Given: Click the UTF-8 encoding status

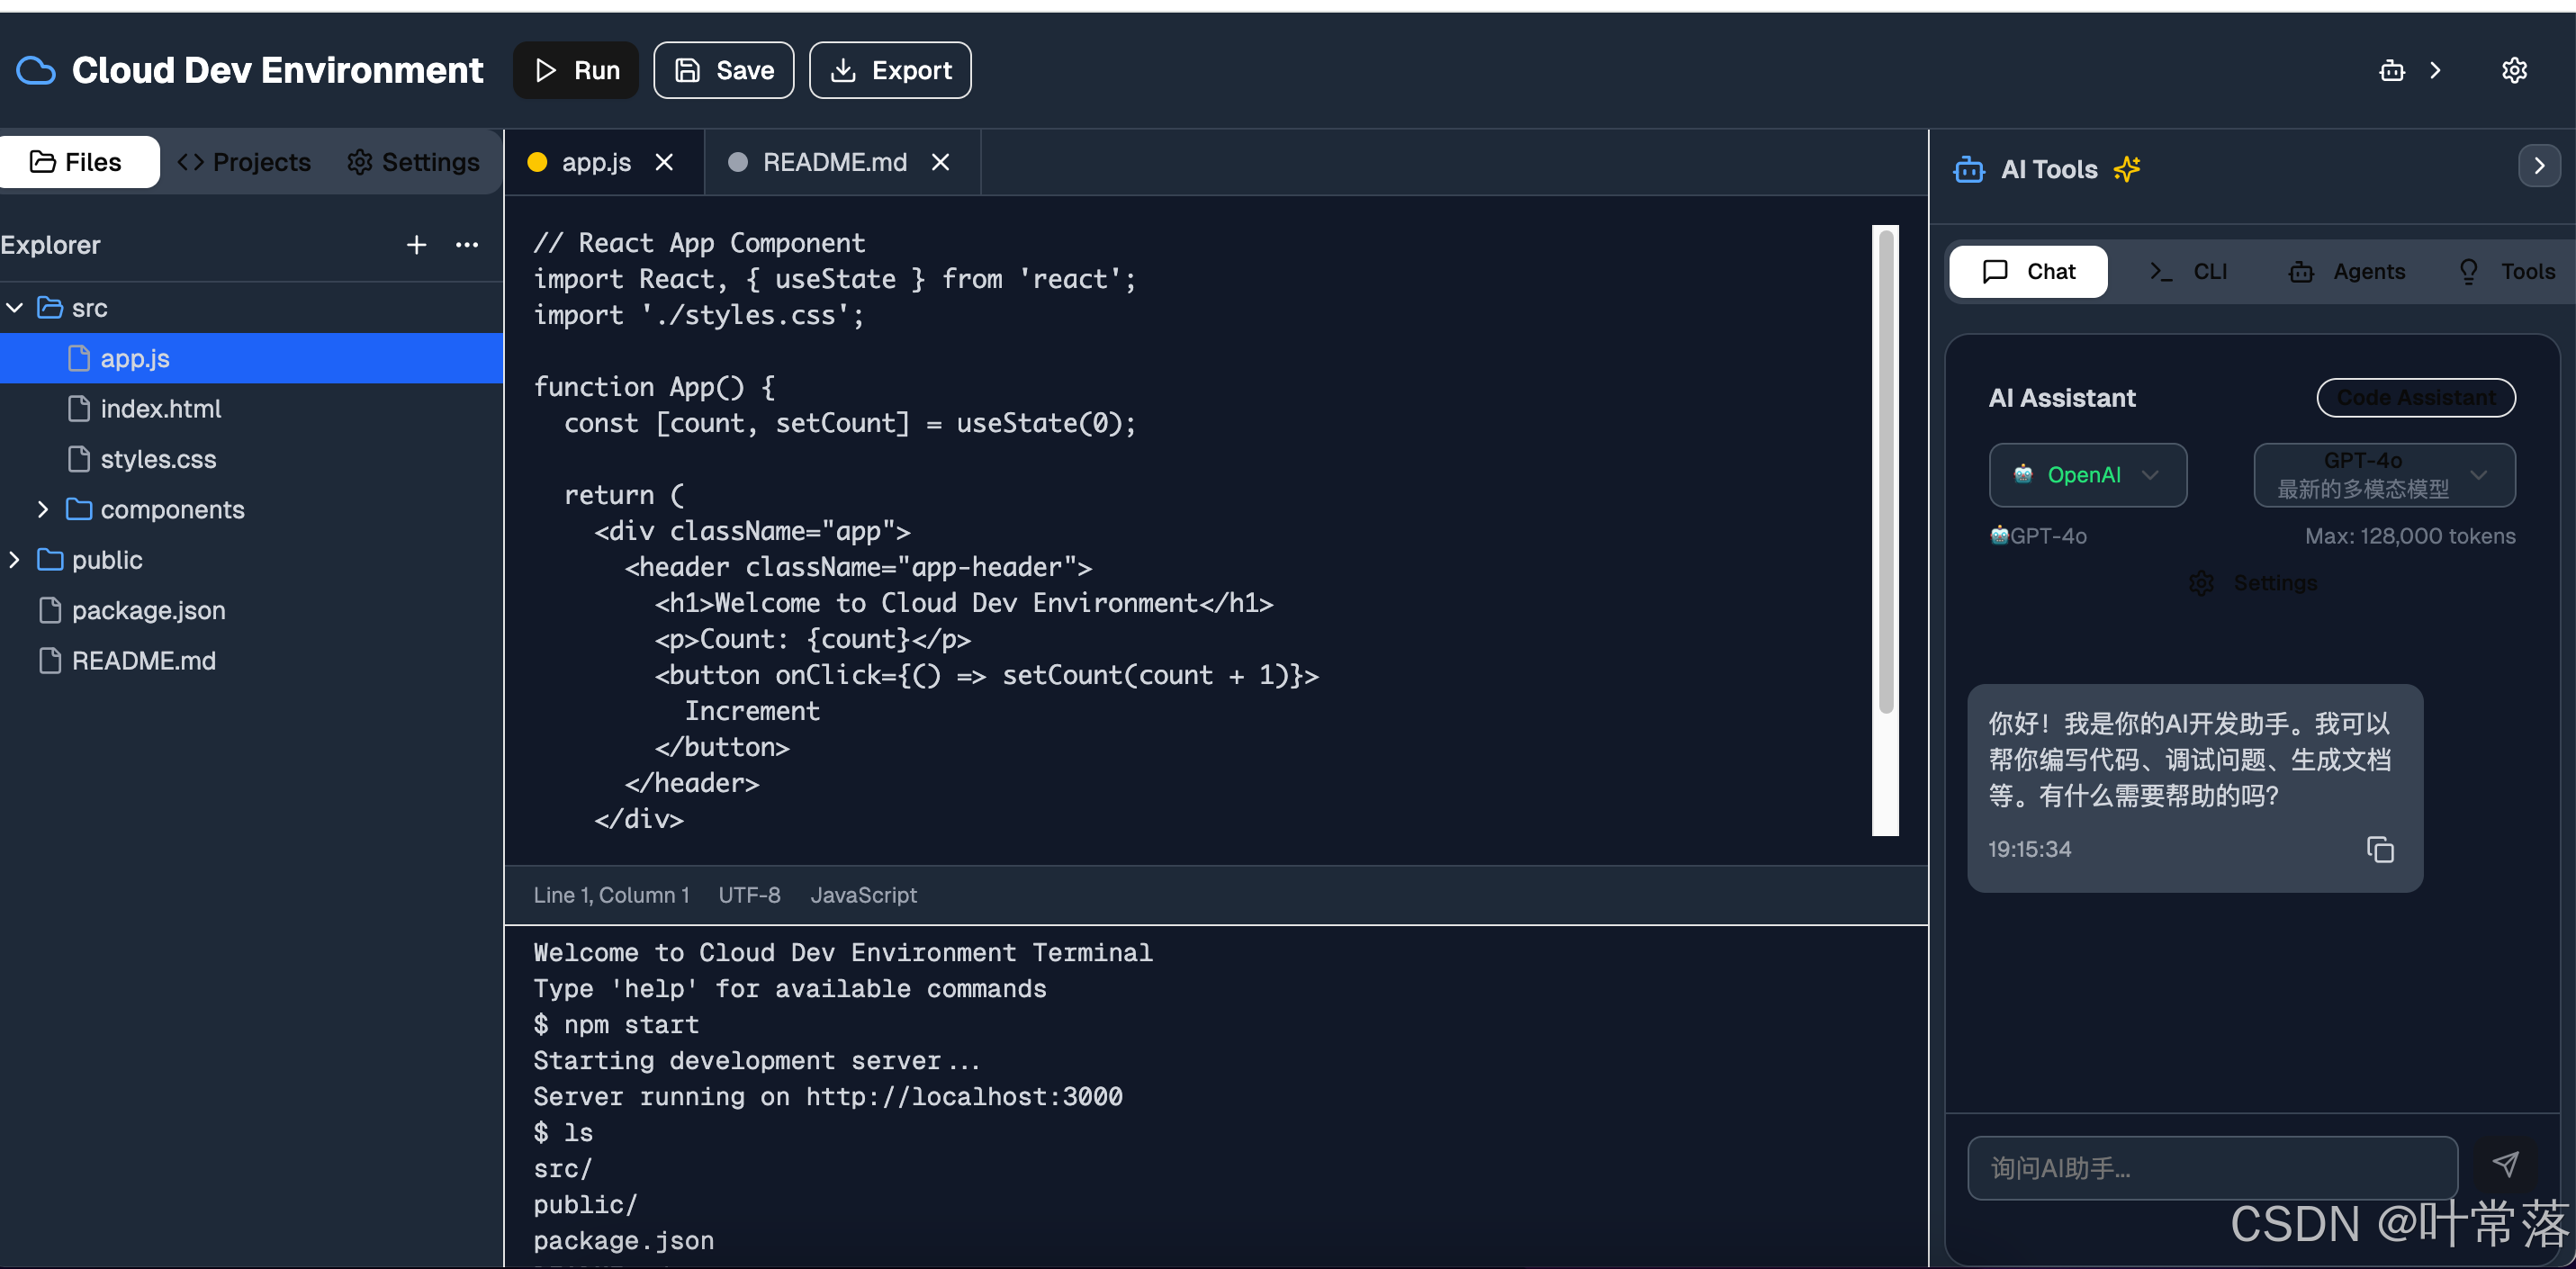Looking at the screenshot, I should [x=749, y=895].
